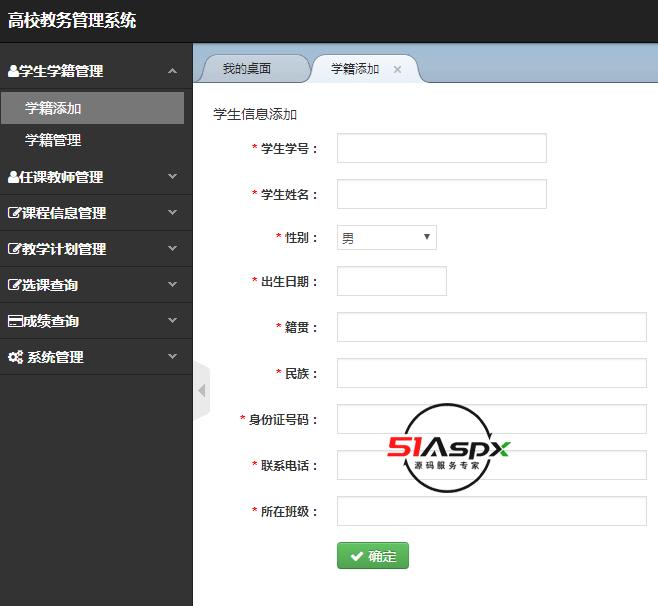The image size is (658, 606).
Task: Focus the 学生姓名 input field
Action: pos(442,194)
